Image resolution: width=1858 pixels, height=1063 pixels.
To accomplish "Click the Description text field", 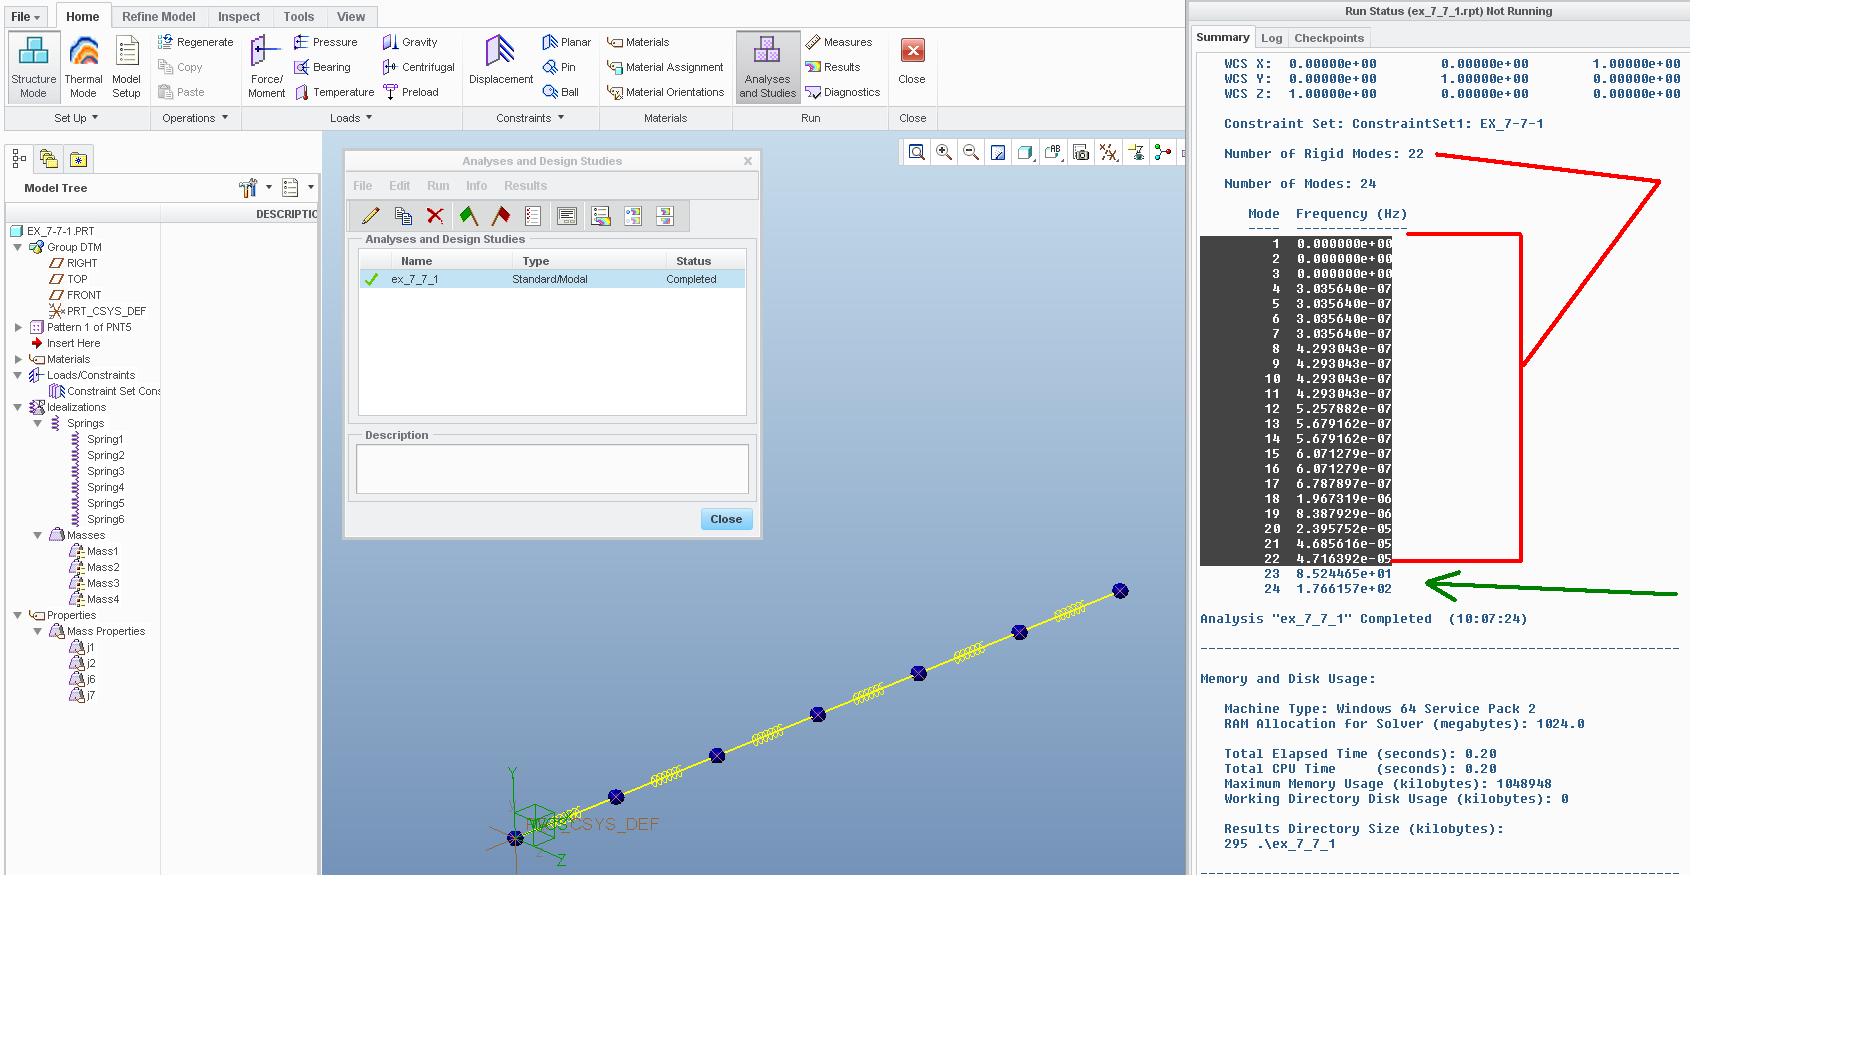I will click(x=552, y=469).
